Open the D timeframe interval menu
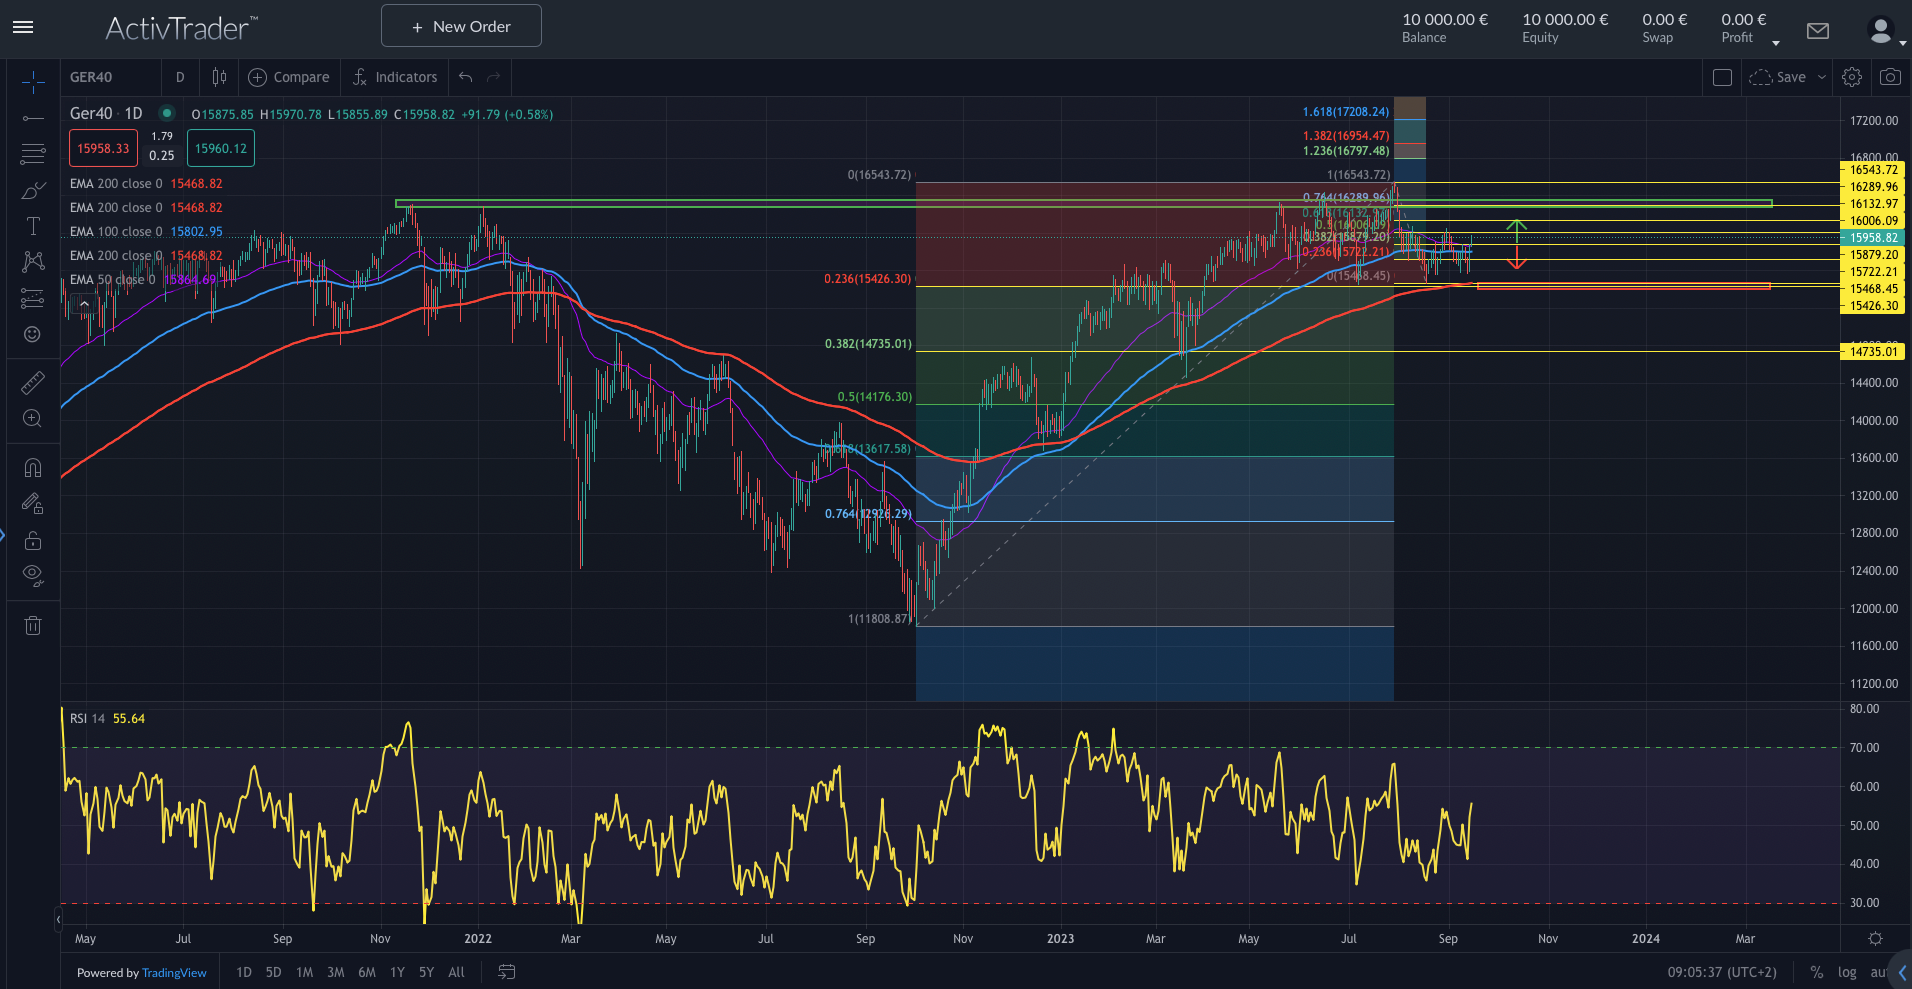 click(180, 76)
